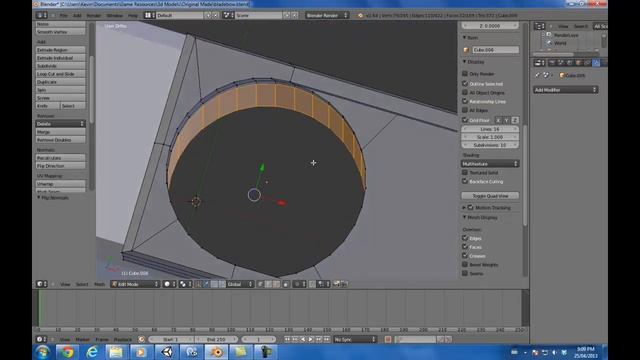Open the Help menu
This screenshot has width=640, height=360.
(133, 15)
